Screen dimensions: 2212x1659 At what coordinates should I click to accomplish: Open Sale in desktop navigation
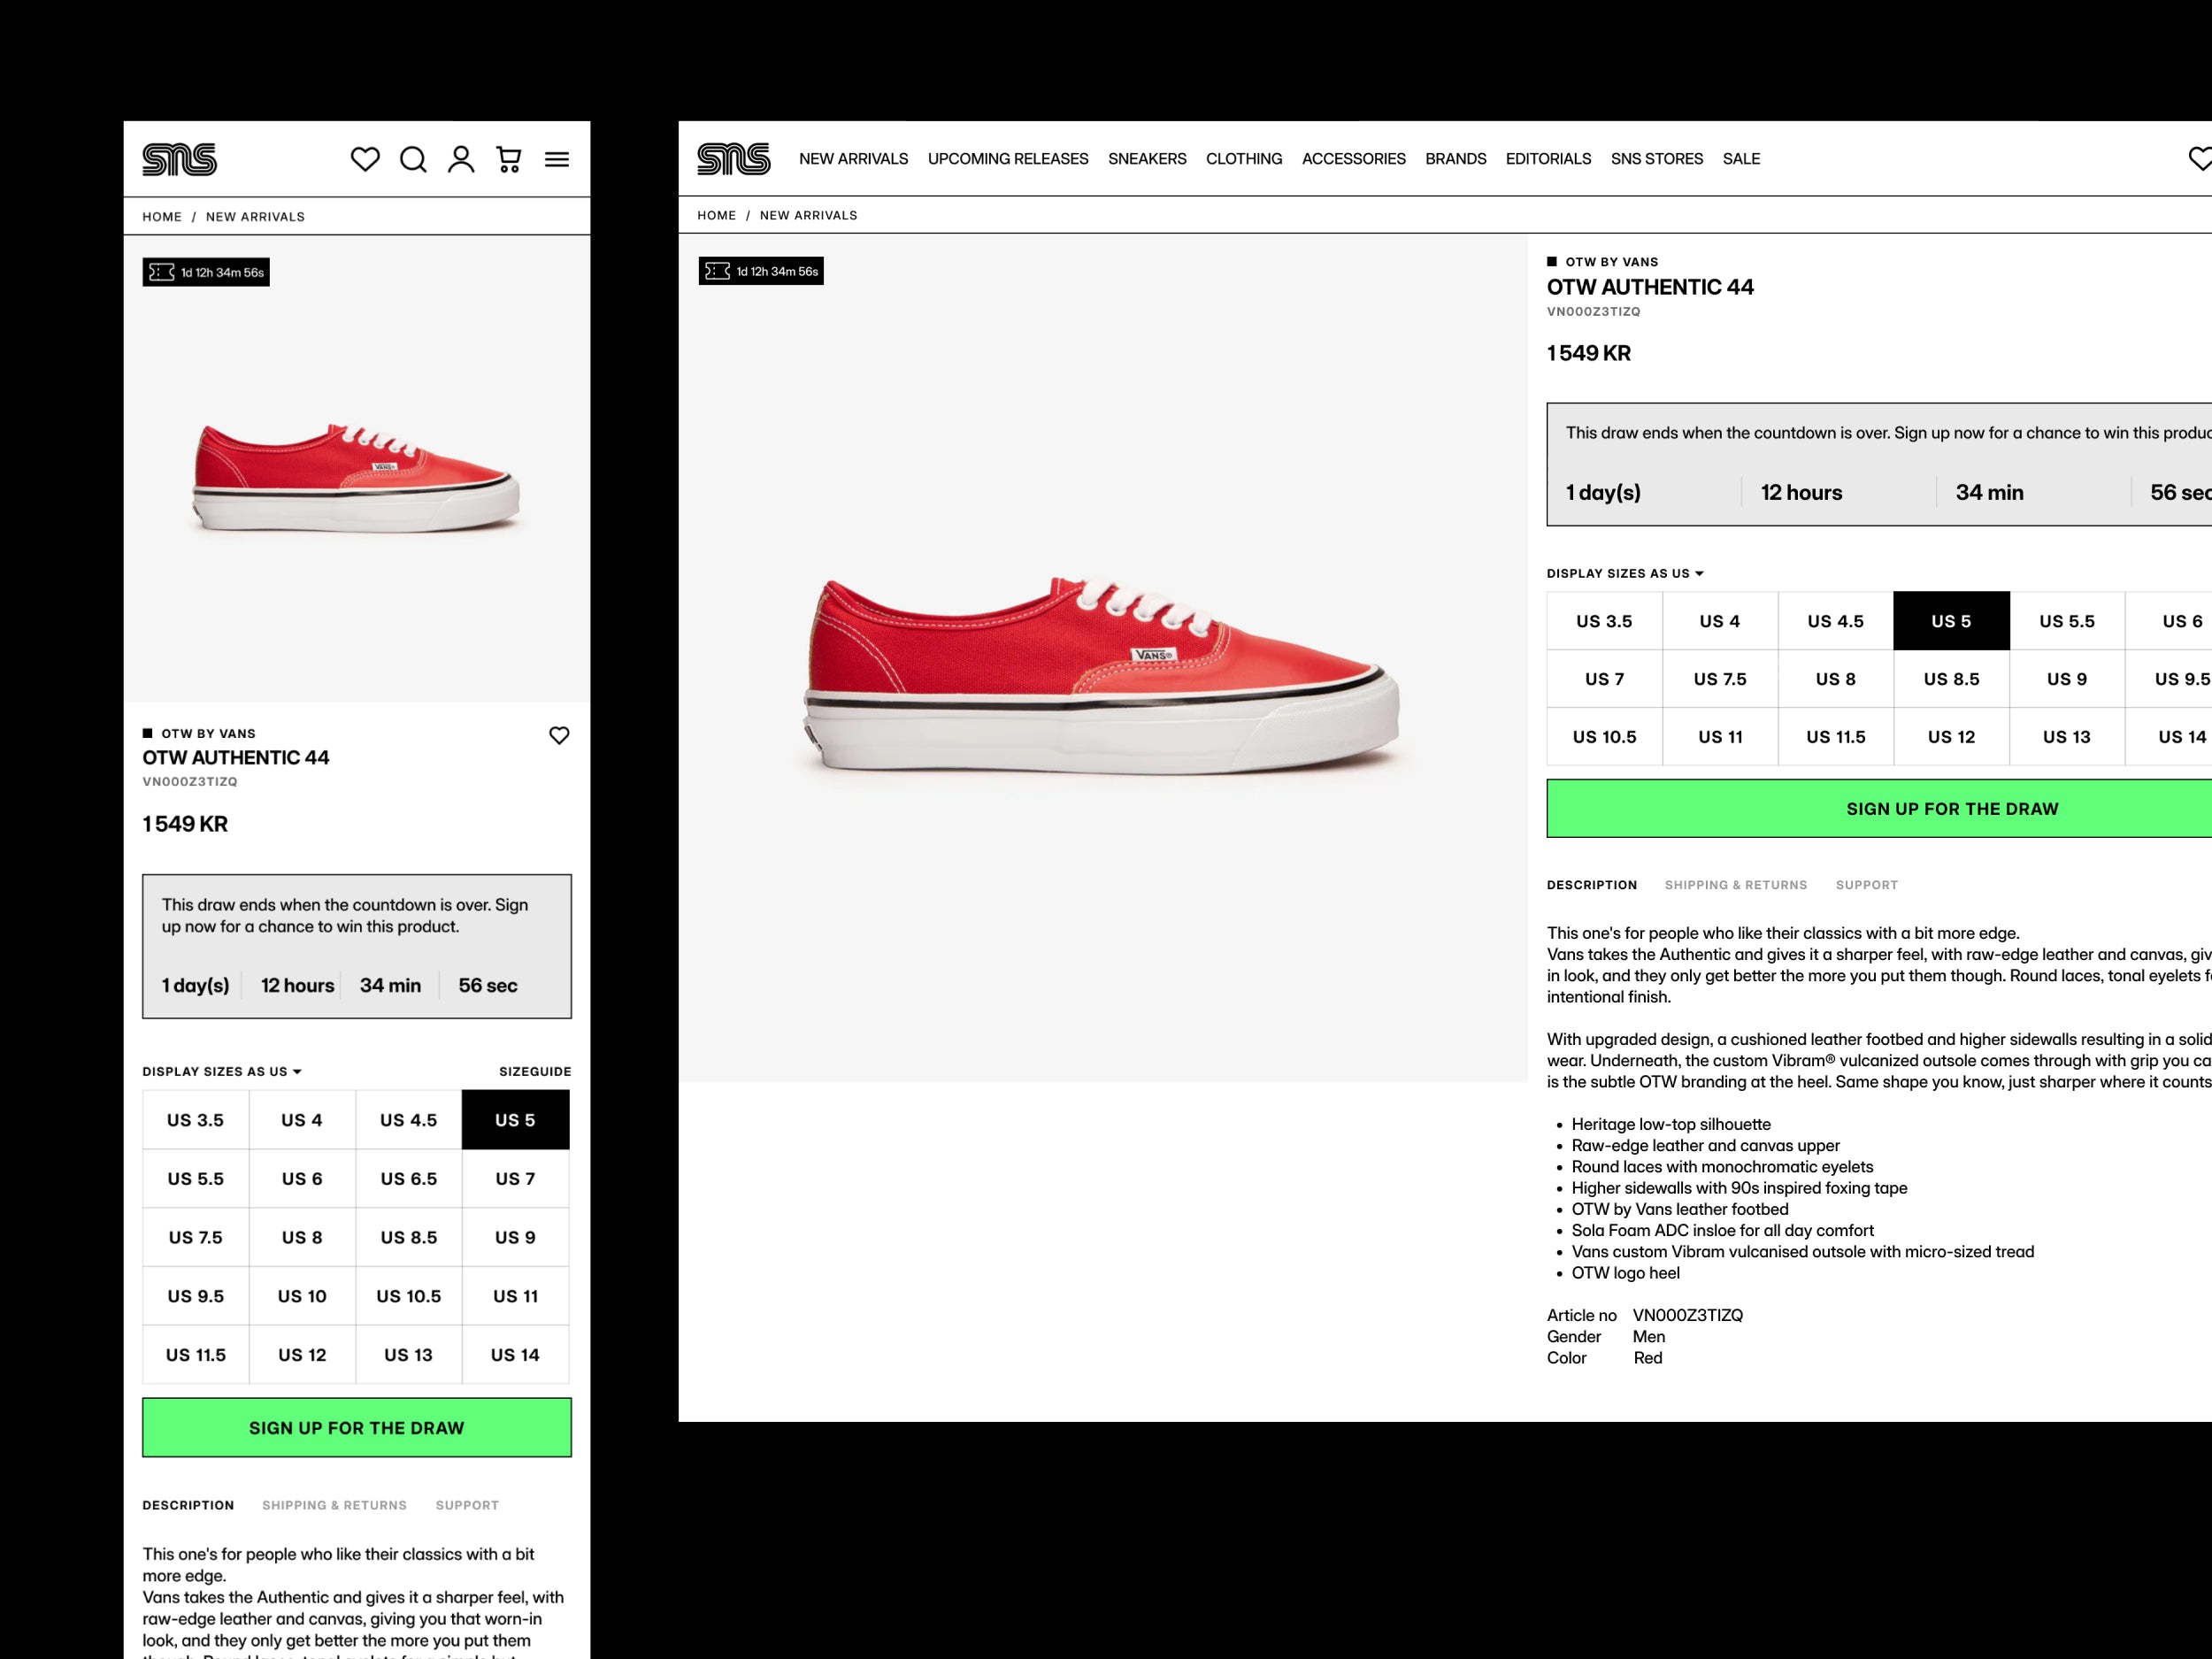click(x=1741, y=159)
